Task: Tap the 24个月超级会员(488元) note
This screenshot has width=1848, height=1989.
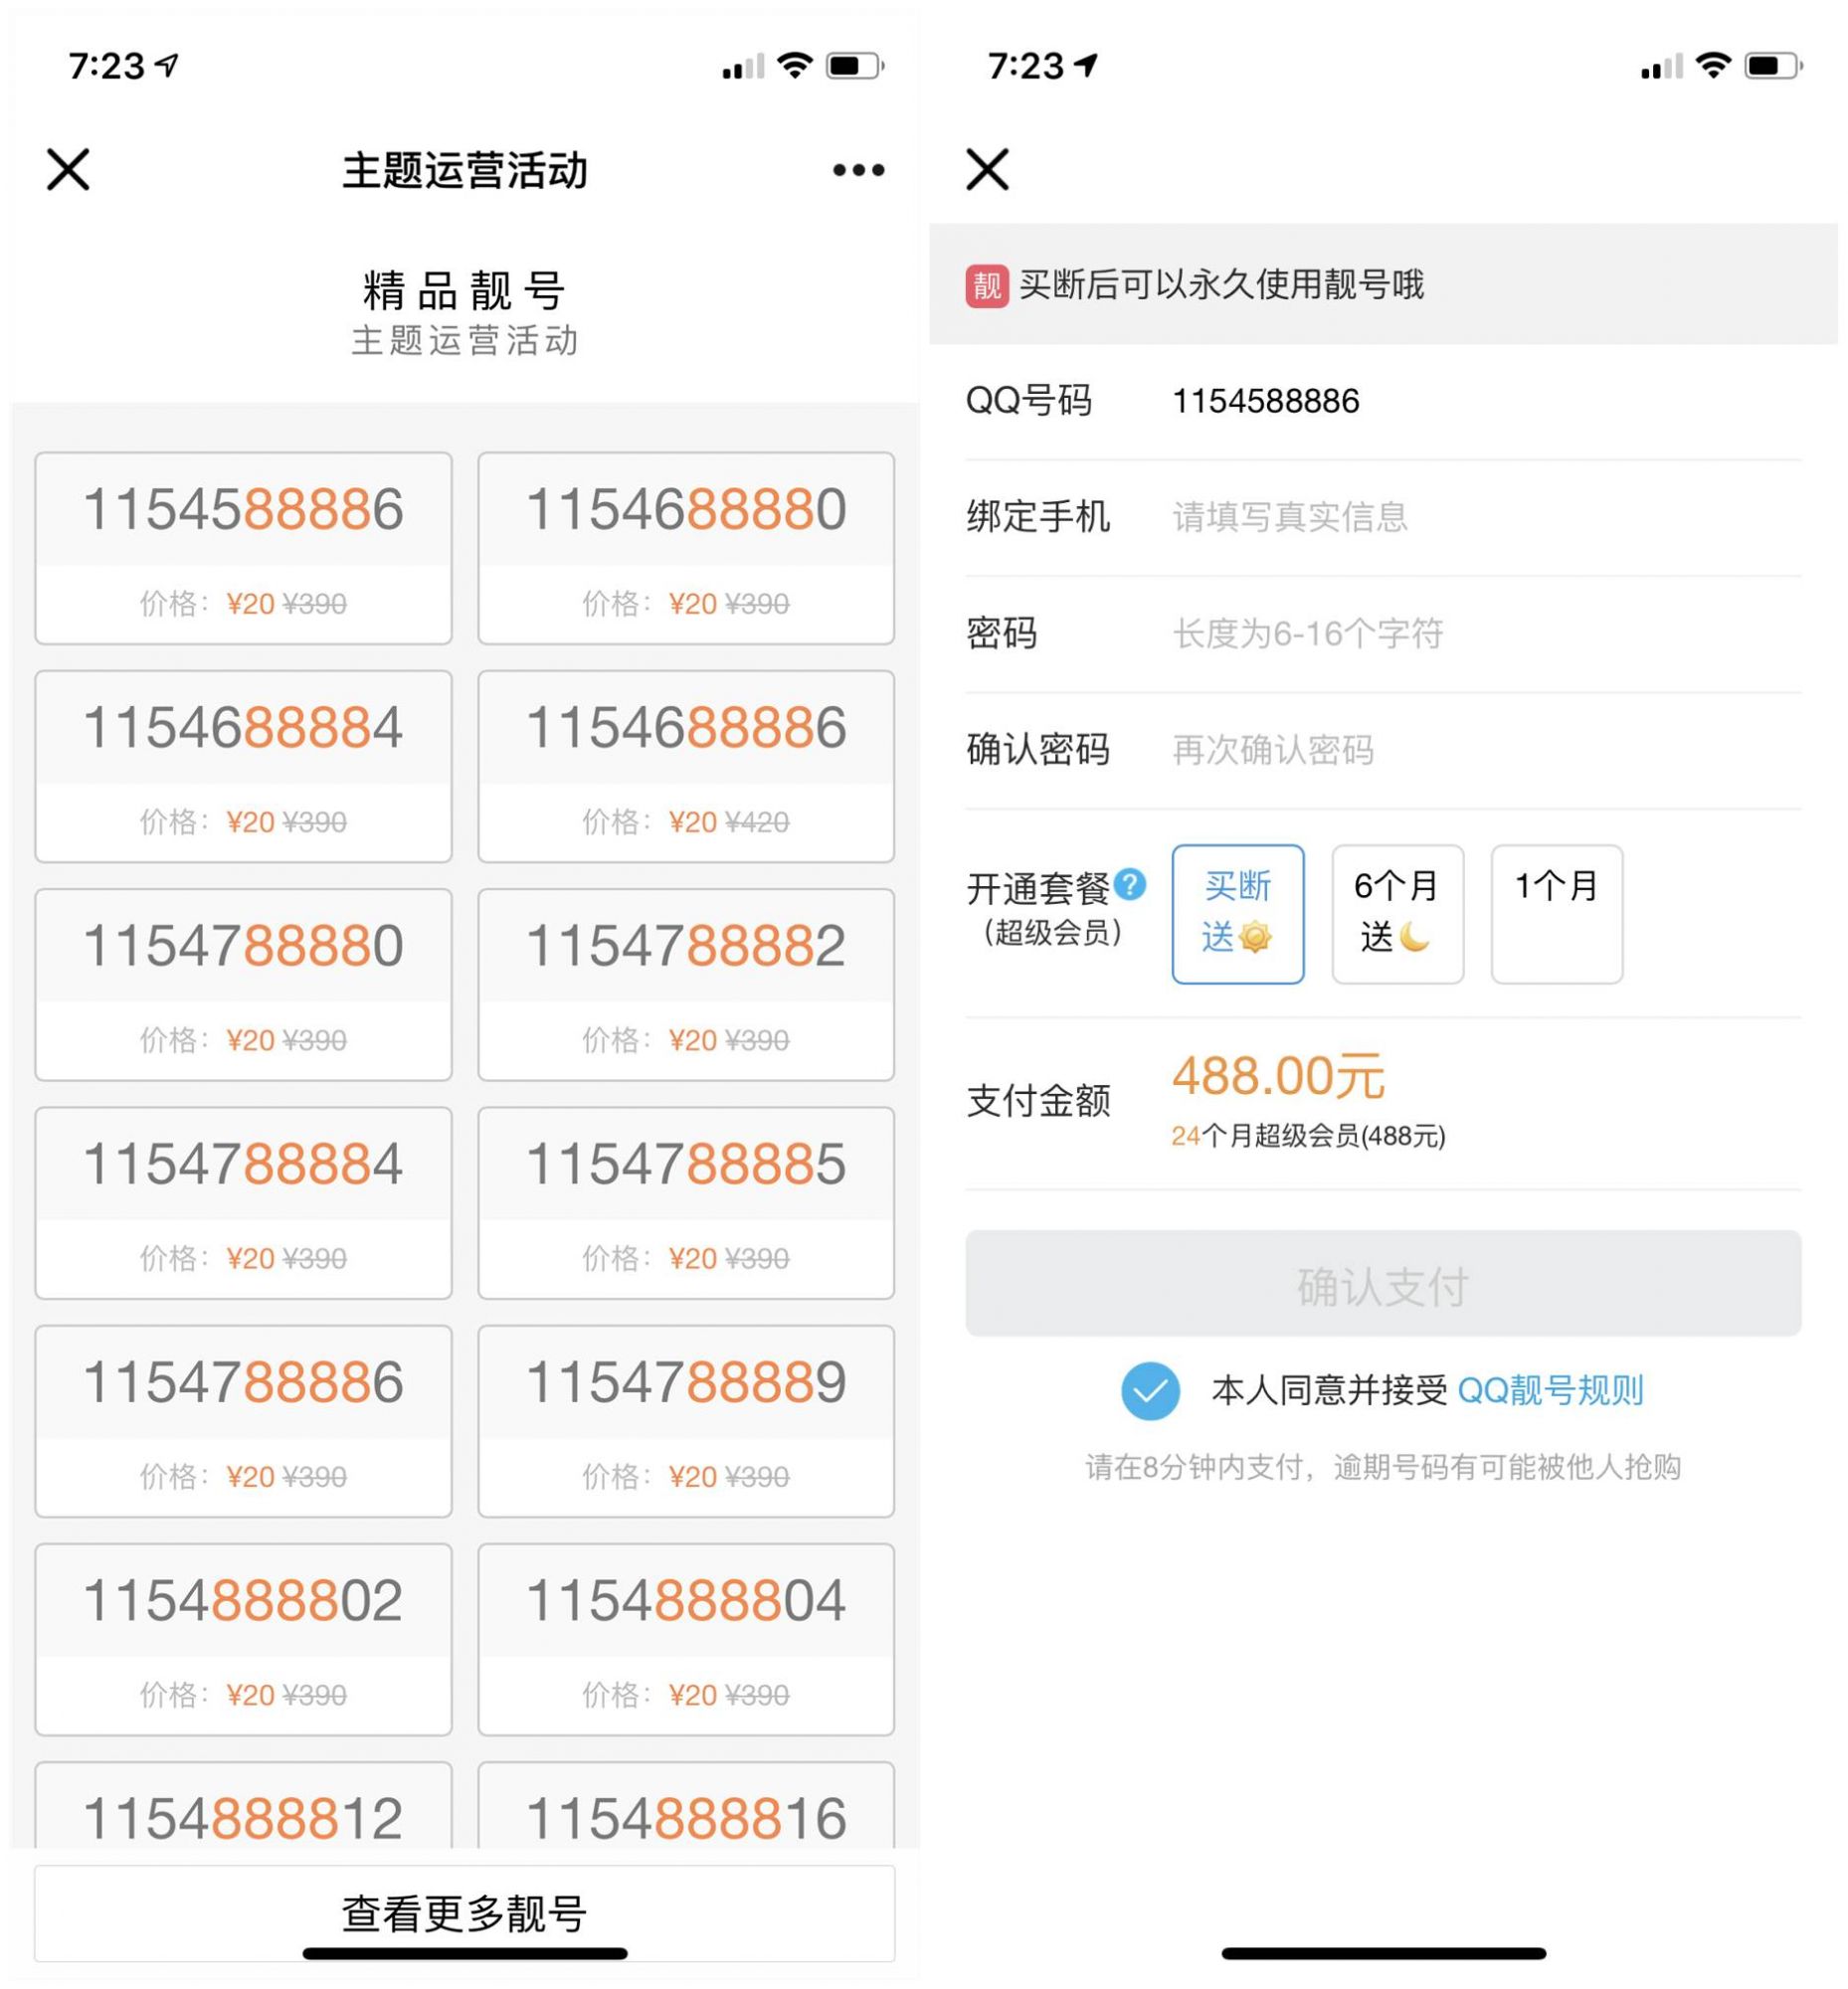Action: click(x=1308, y=1136)
